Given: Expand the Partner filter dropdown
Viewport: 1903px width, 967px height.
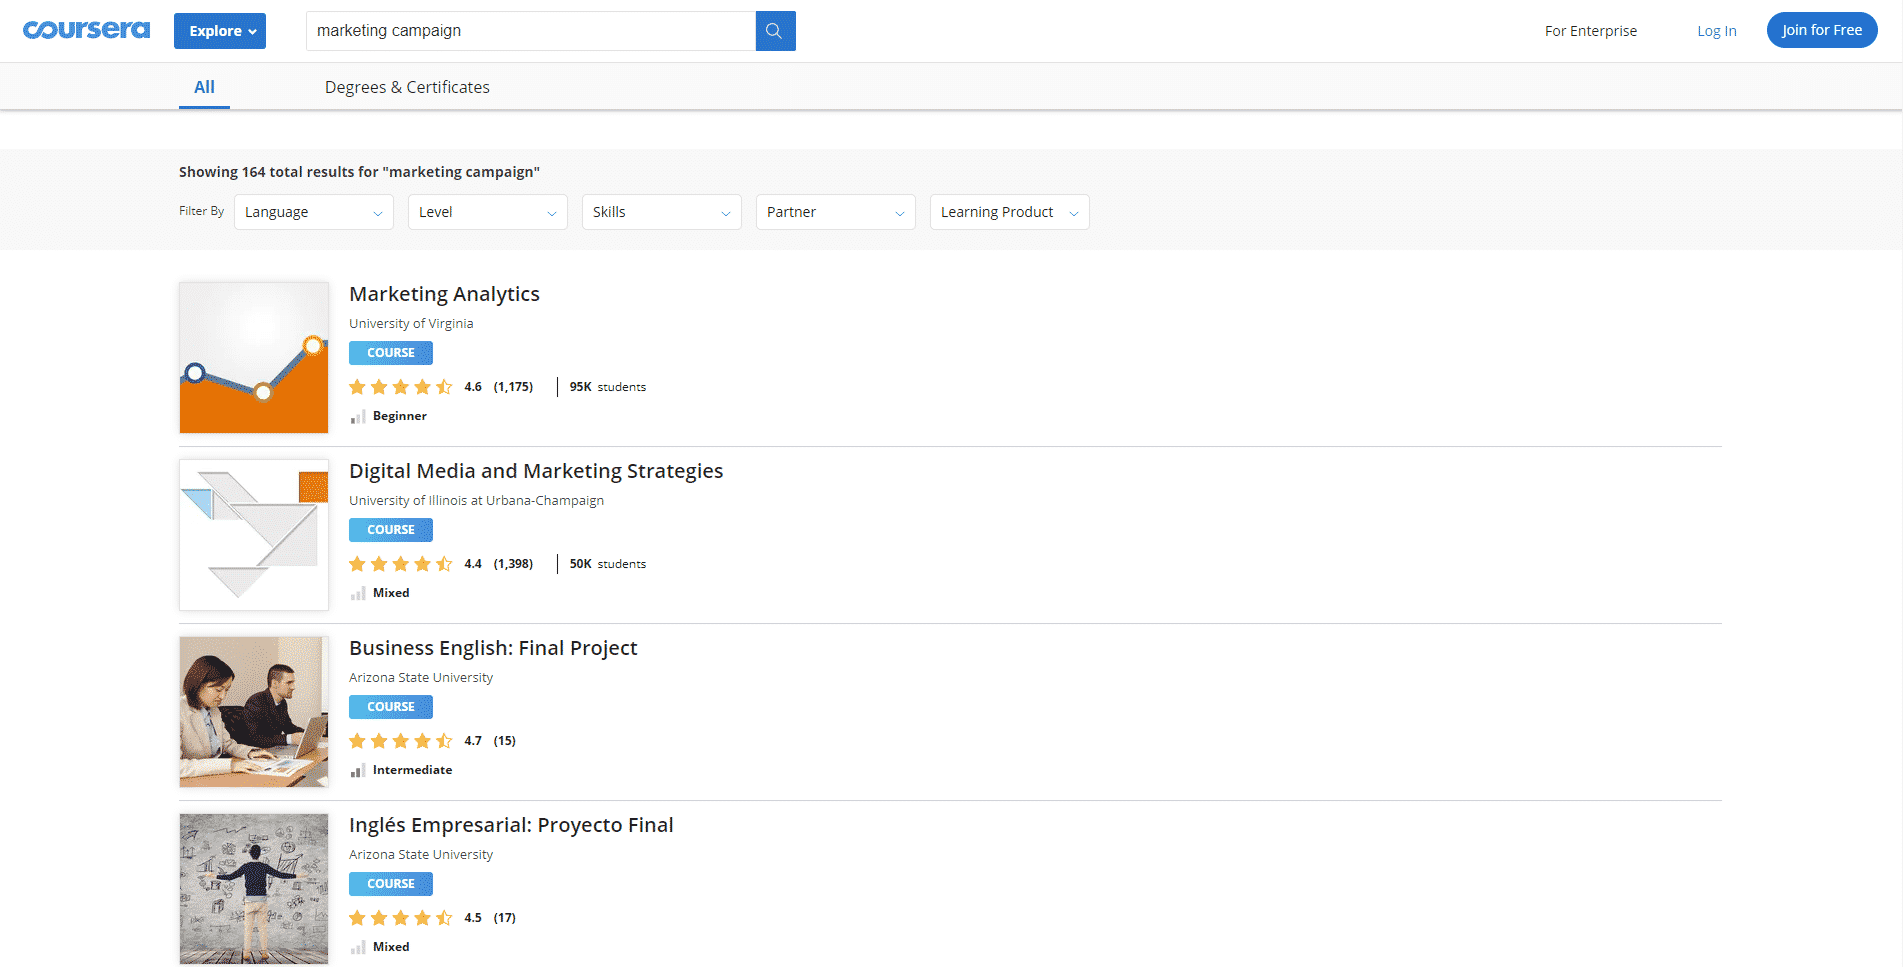Looking at the screenshot, I should pyautogui.click(x=836, y=212).
